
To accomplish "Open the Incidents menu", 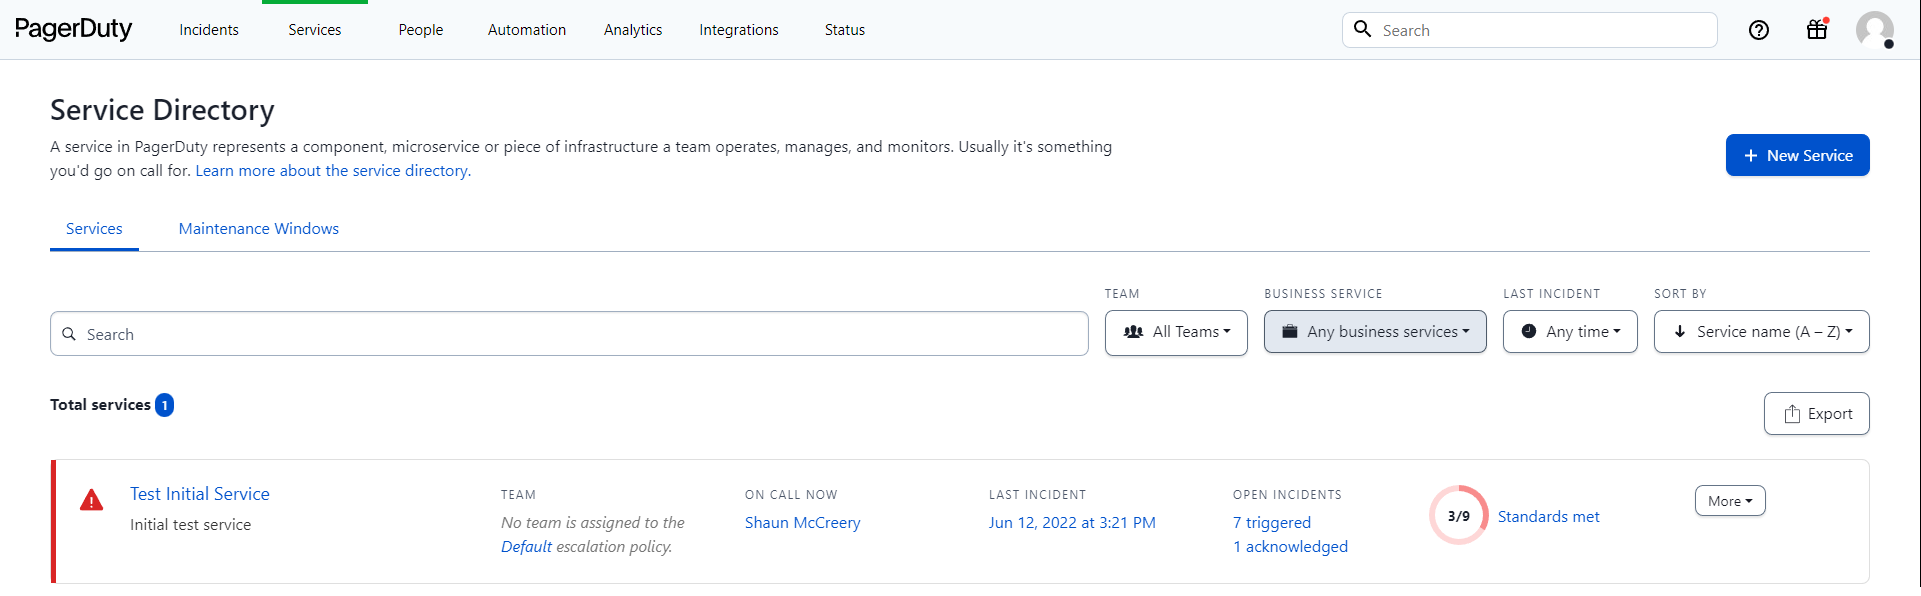I will [x=209, y=30].
